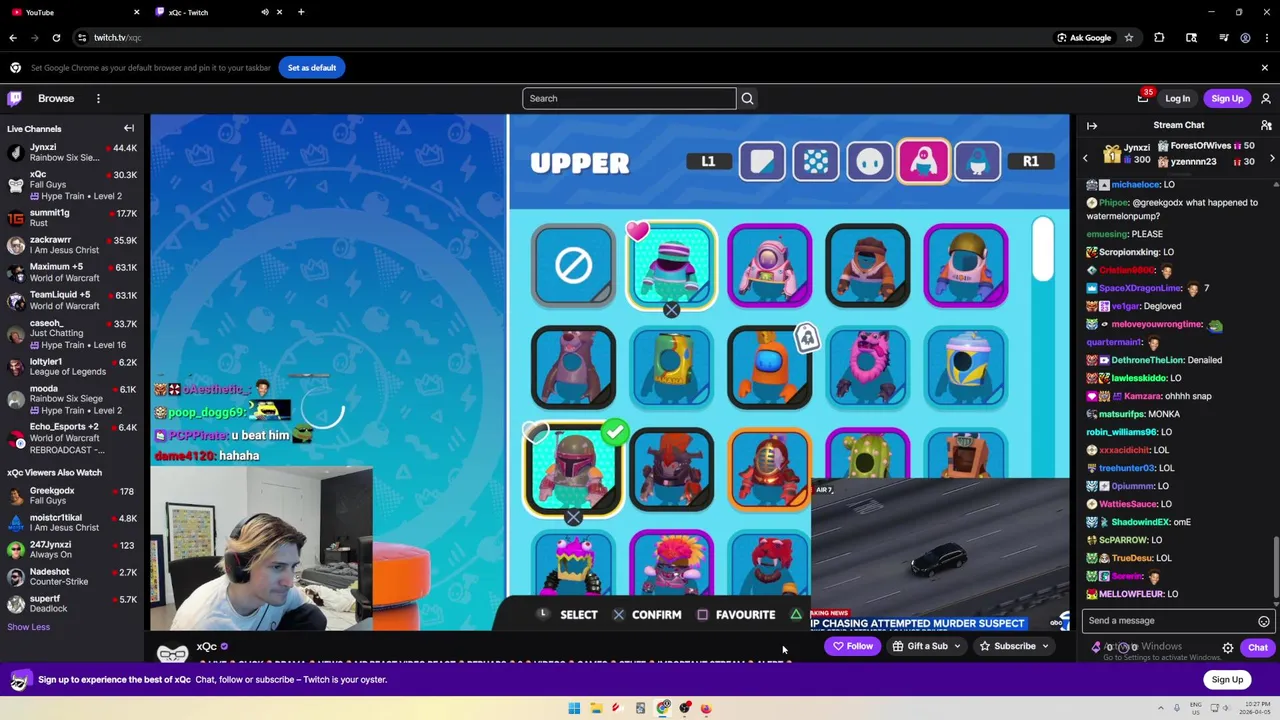Click the top Sign Up button
Image resolution: width=1280 pixels, height=720 pixels.
pyautogui.click(x=1227, y=98)
